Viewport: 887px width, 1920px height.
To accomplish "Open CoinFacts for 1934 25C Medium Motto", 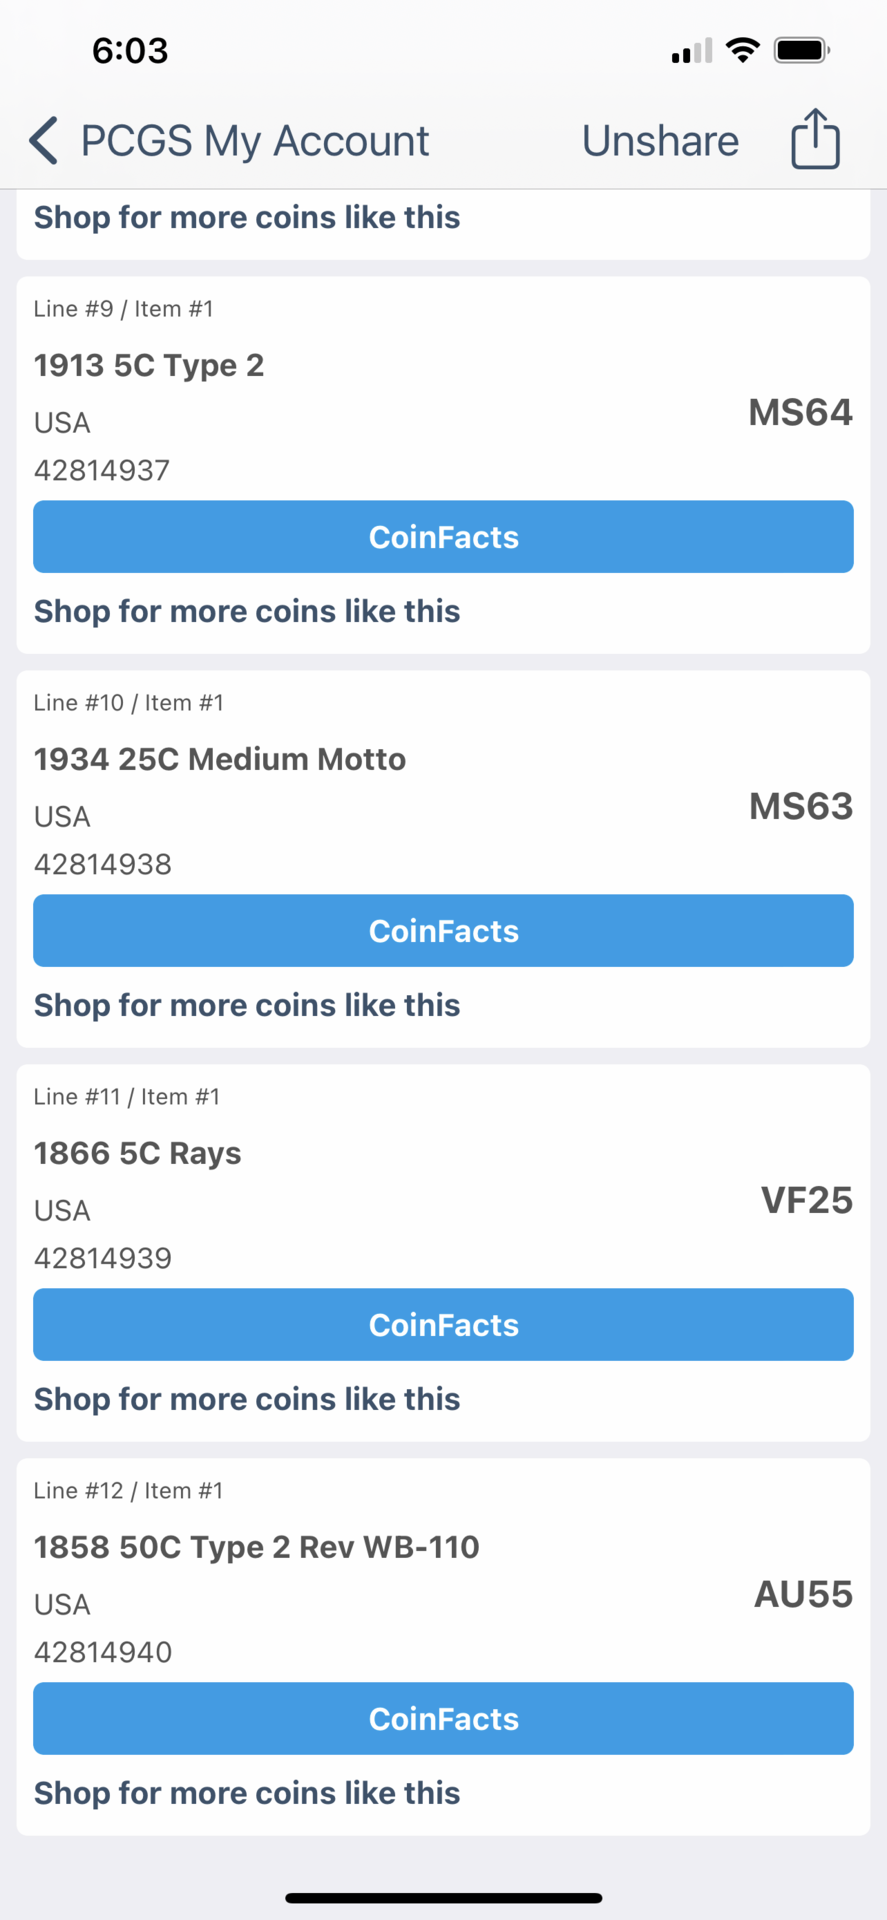I will point(443,931).
